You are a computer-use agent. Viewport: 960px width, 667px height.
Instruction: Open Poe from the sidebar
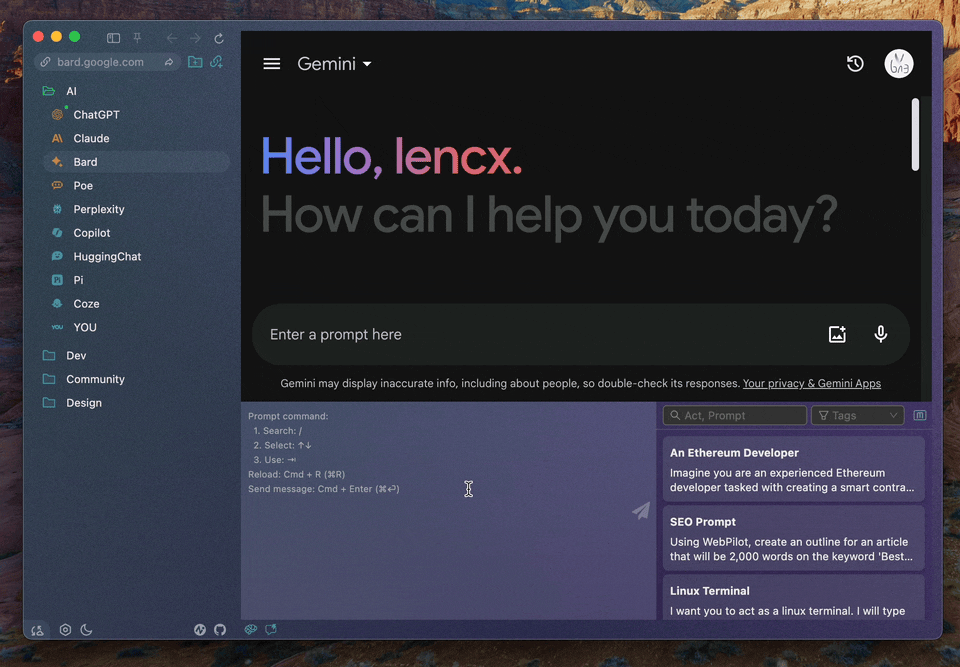click(x=137, y=186)
